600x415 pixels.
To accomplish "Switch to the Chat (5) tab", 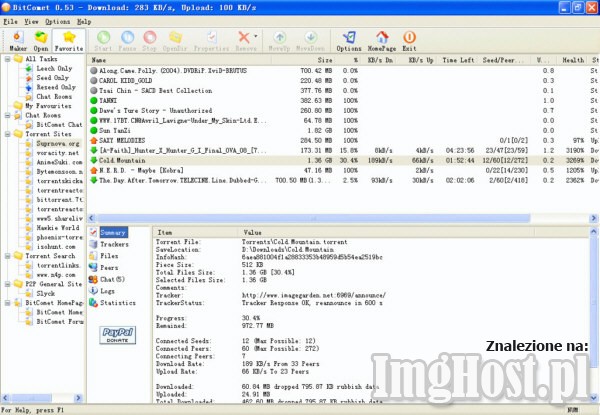I will [x=112, y=279].
